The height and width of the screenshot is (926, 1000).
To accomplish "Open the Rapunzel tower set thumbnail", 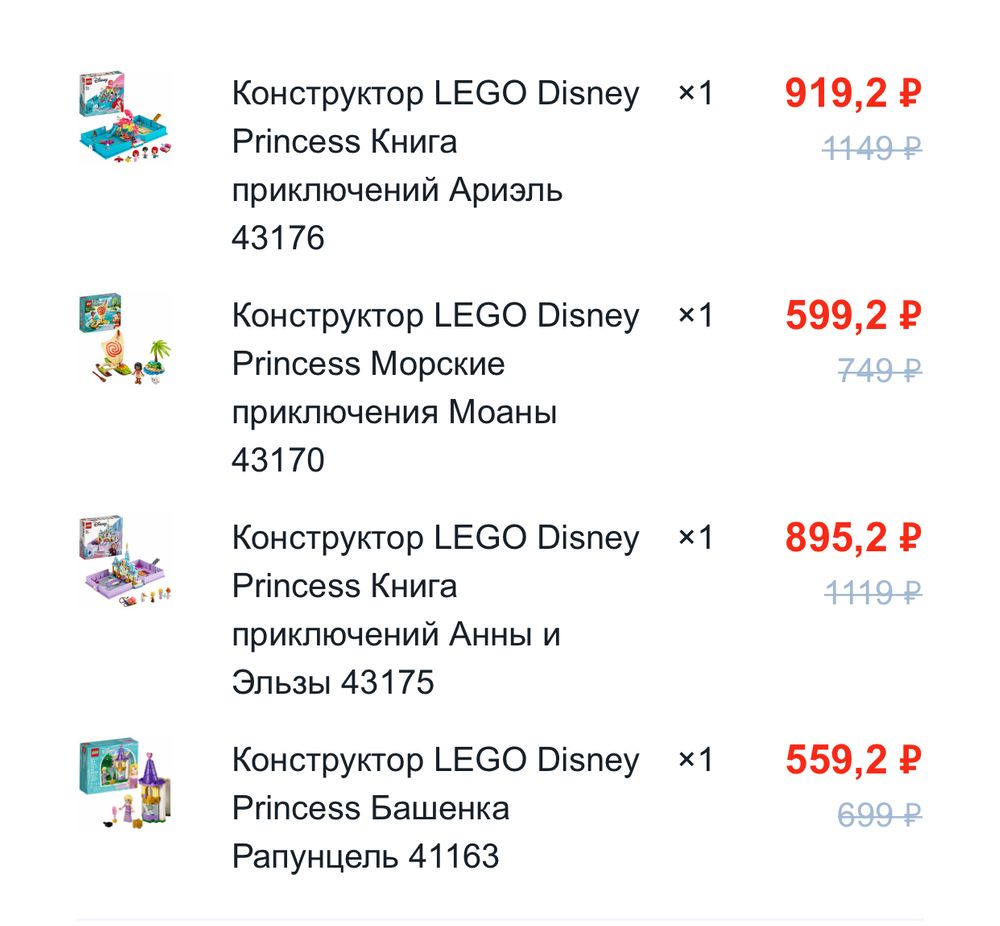I will 124,784.
